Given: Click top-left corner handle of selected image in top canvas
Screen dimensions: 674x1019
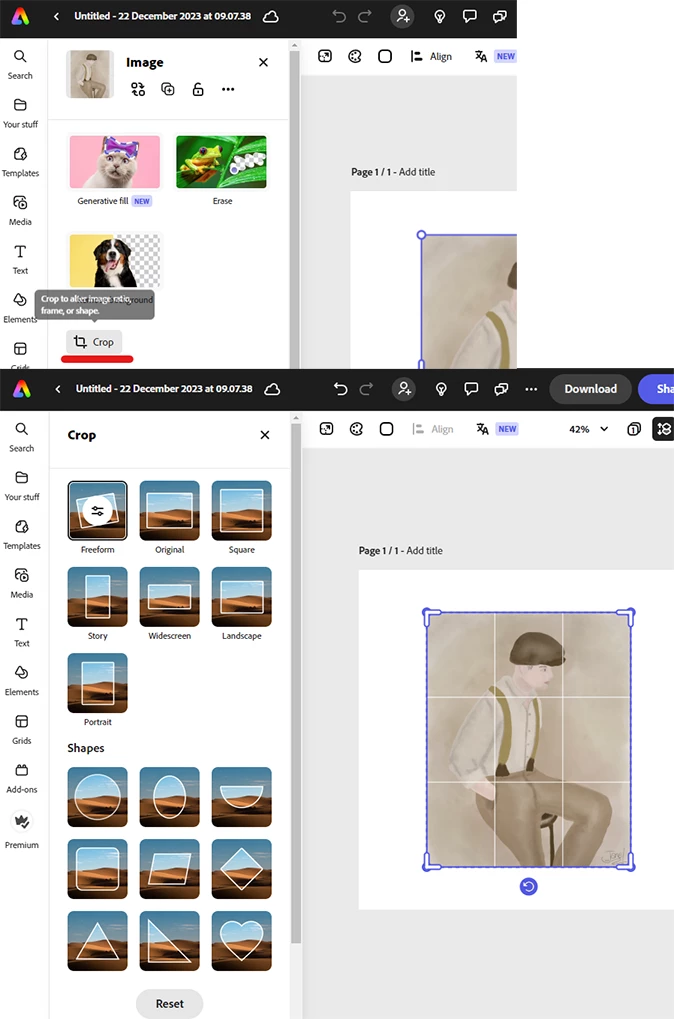Looking at the screenshot, I should click(x=421, y=235).
